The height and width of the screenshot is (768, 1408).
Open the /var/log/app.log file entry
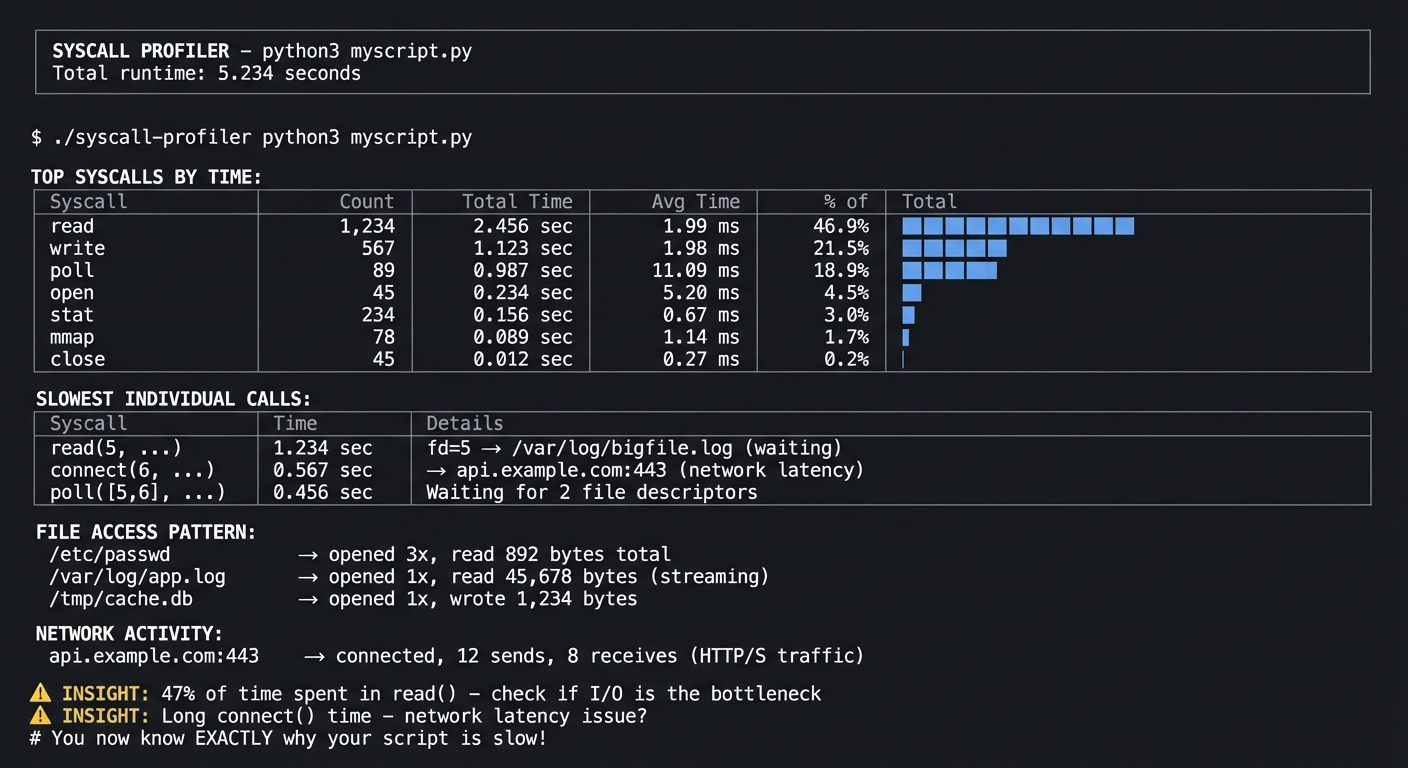[137, 576]
